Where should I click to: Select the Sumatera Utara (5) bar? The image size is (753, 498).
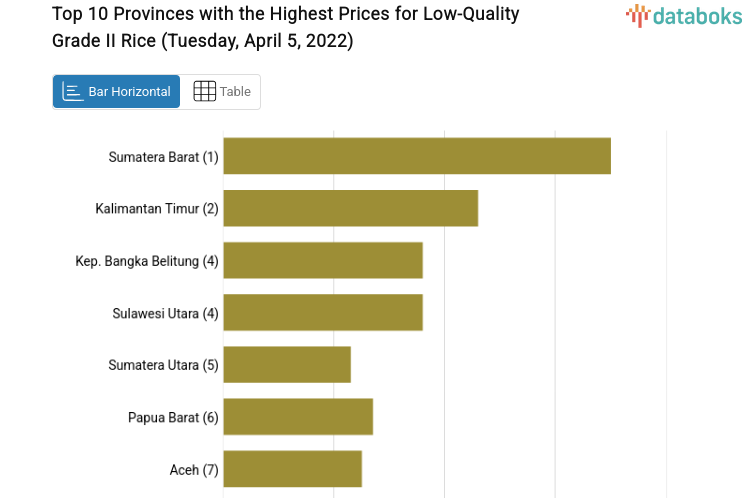pos(287,364)
